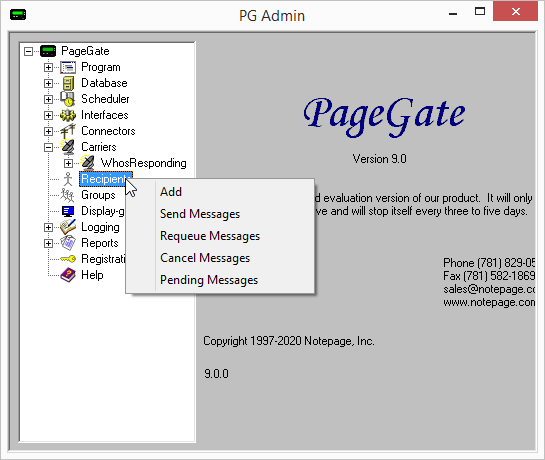Expand the WhosResponding carrier node
This screenshot has width=545, height=460.
68,163
